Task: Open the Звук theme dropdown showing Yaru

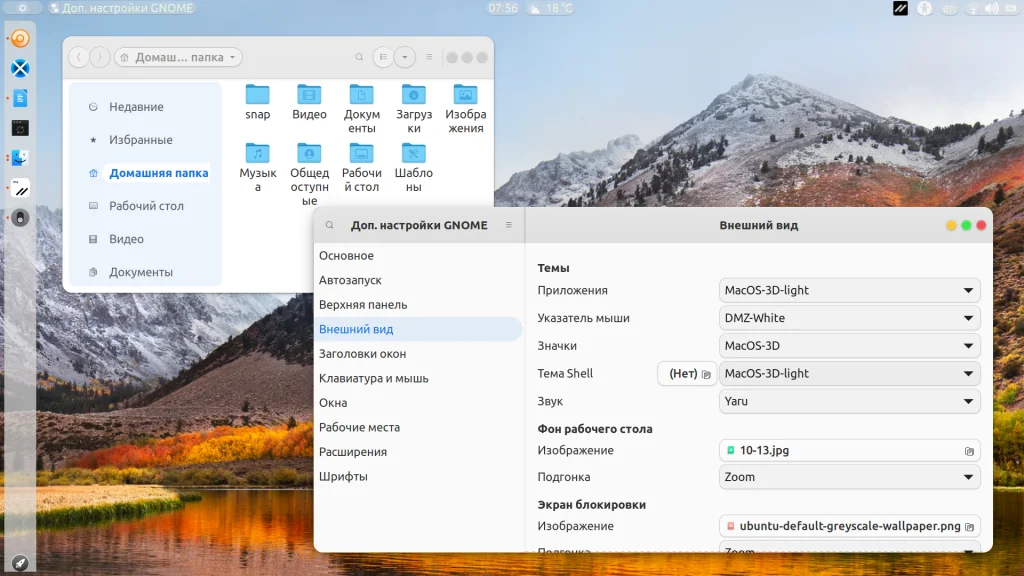Action: click(849, 401)
